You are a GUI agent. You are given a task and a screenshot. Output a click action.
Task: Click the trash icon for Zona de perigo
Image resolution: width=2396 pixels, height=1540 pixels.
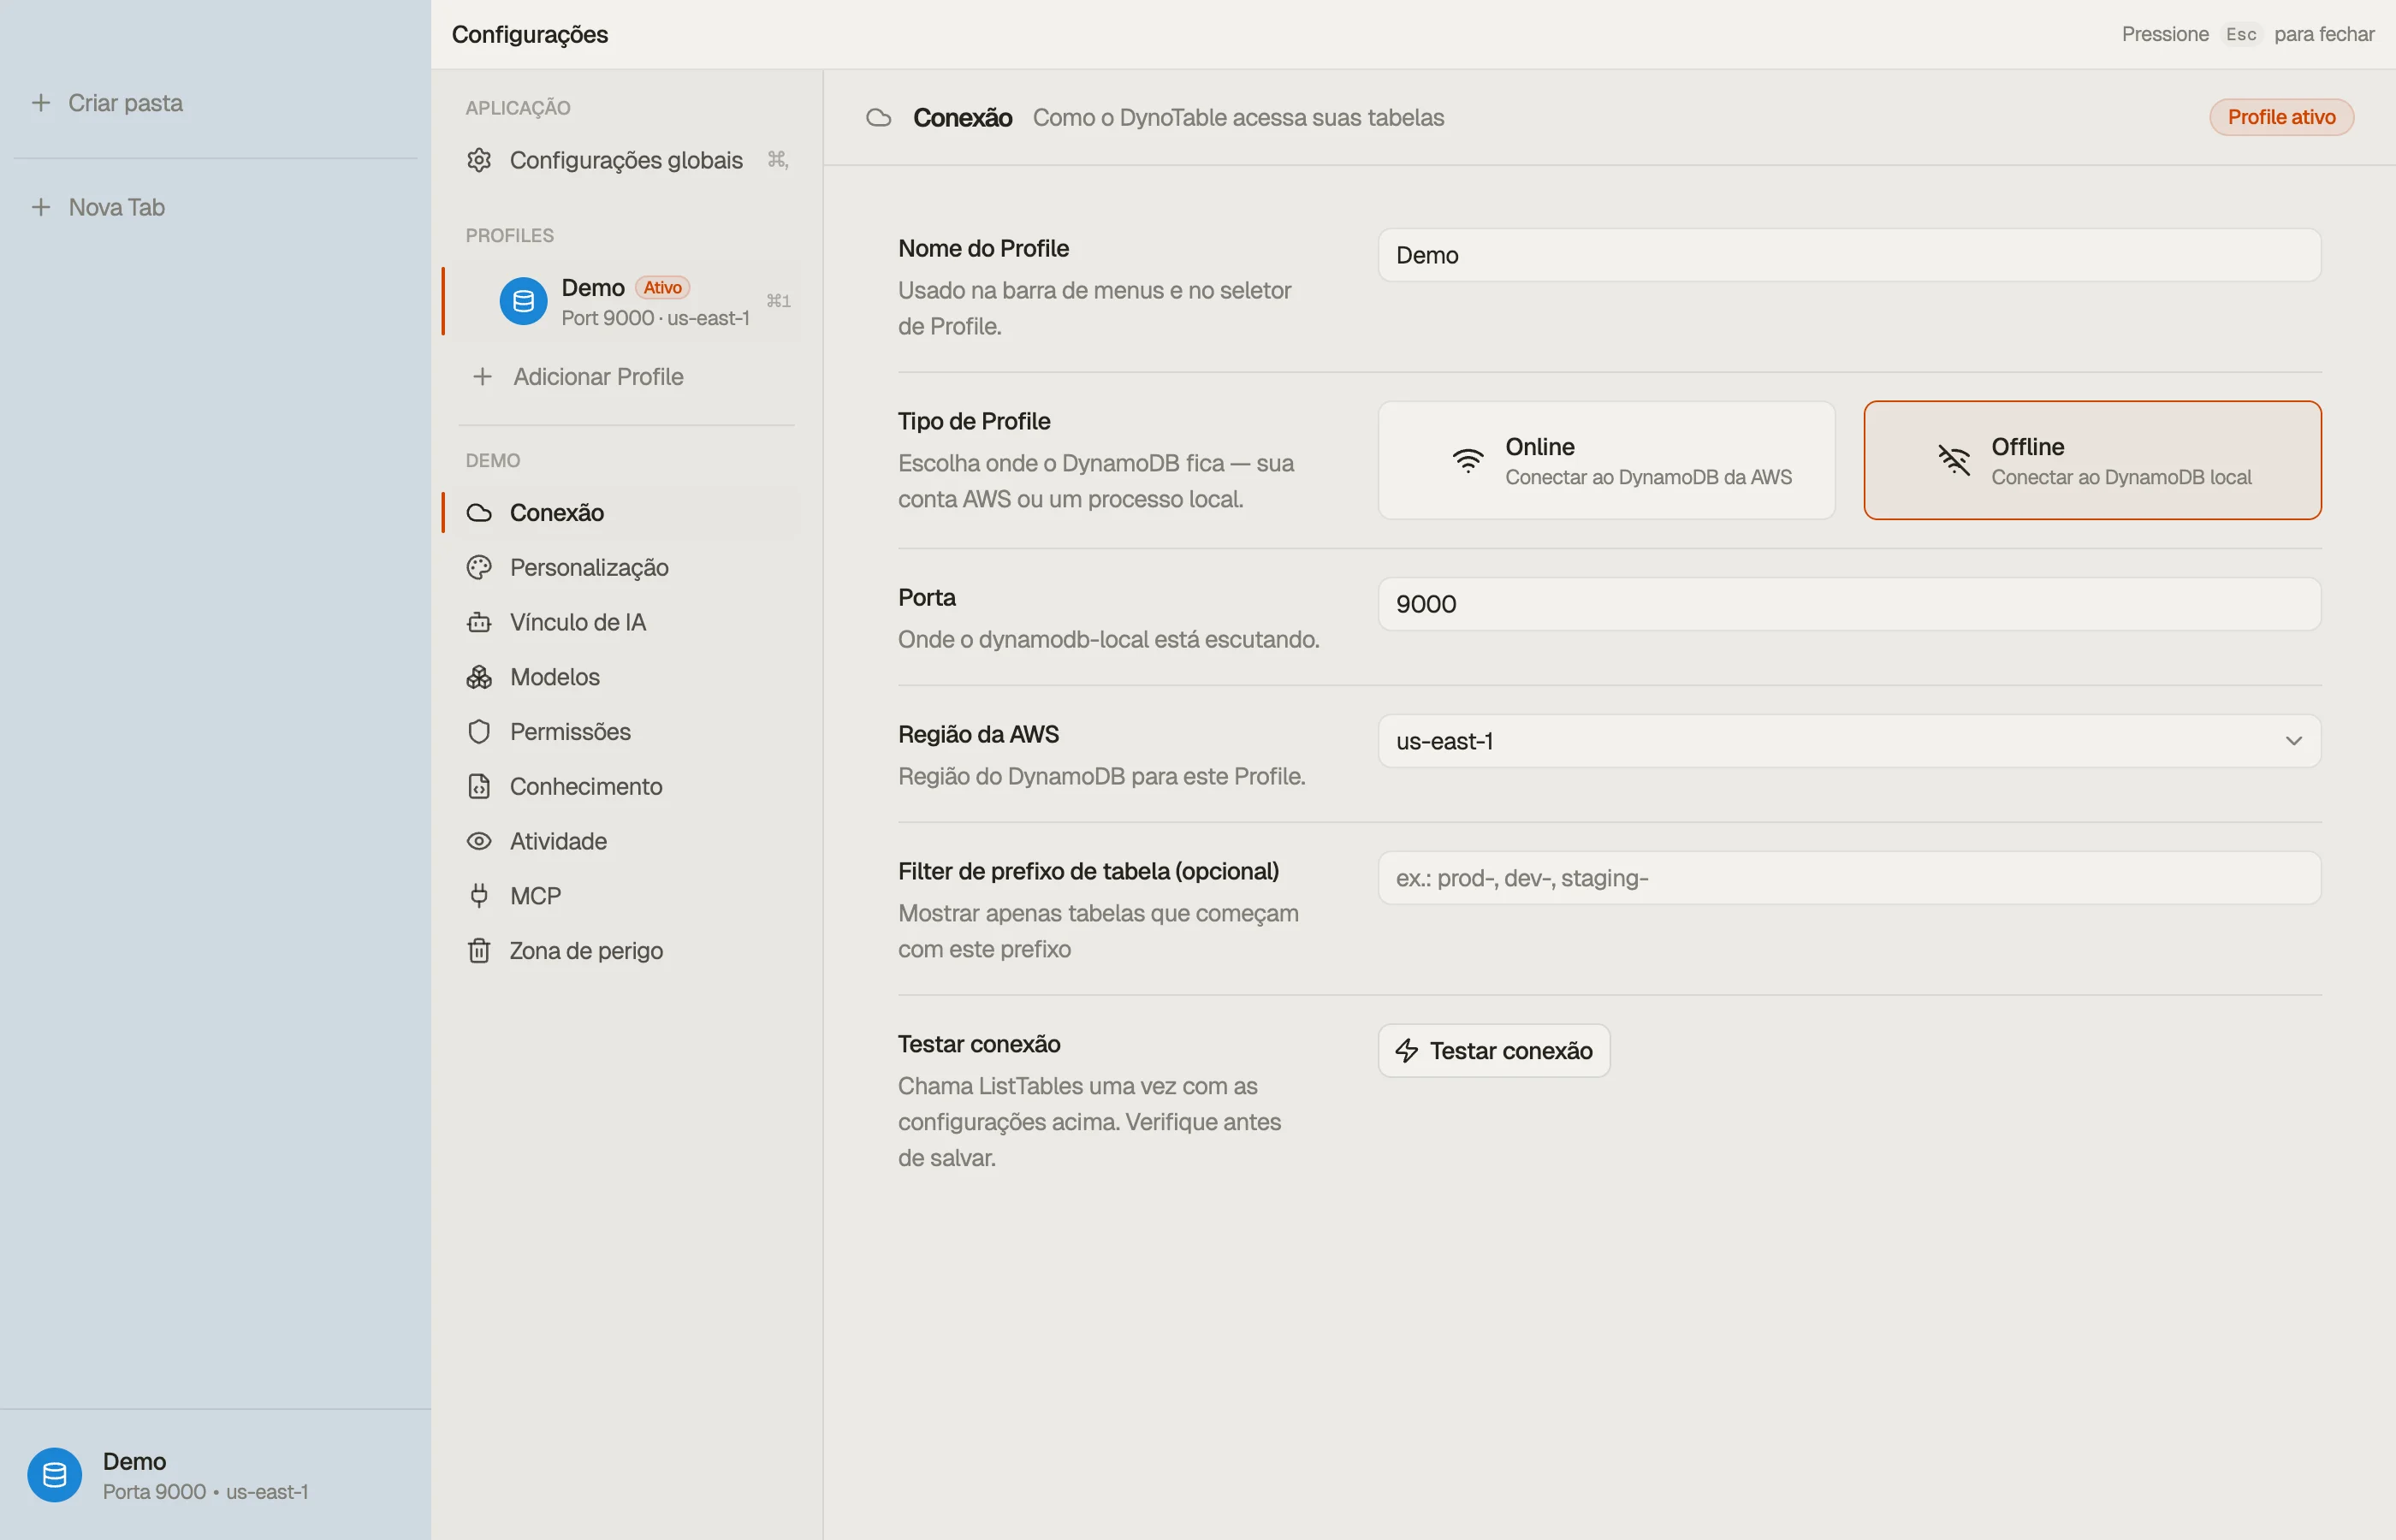coord(479,951)
